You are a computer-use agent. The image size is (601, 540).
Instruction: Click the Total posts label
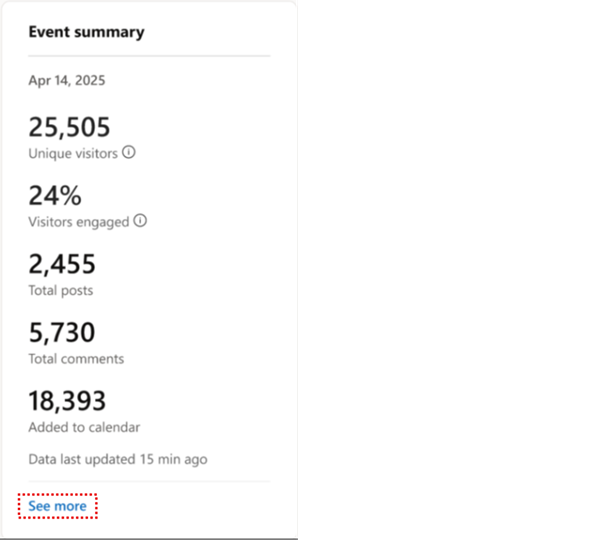[61, 291]
